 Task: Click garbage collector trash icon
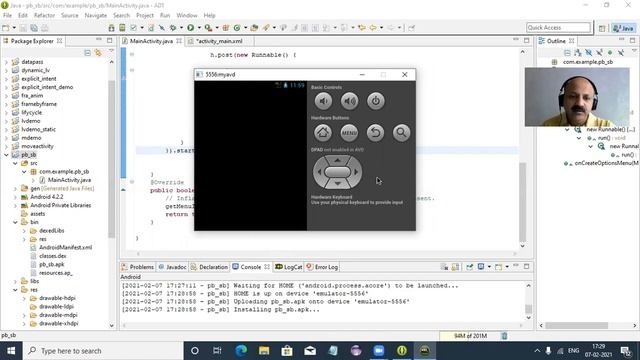tap(504, 336)
